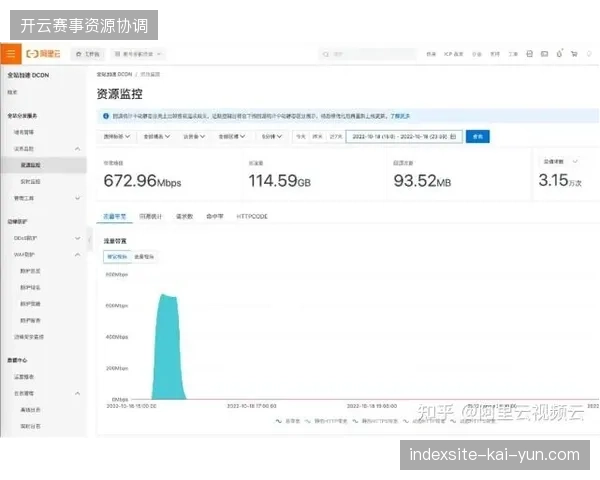Open 边缘安全监控 sidebar item
Image resolution: width=600 pixels, height=480 pixels.
(x=29, y=337)
